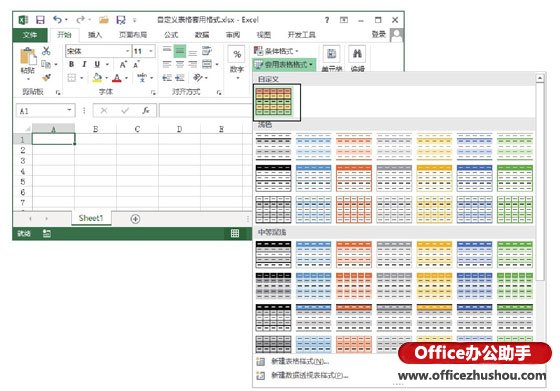Image resolution: width=560 pixels, height=391 pixels.
Task: Click the text Orientation icon
Action: point(198,77)
